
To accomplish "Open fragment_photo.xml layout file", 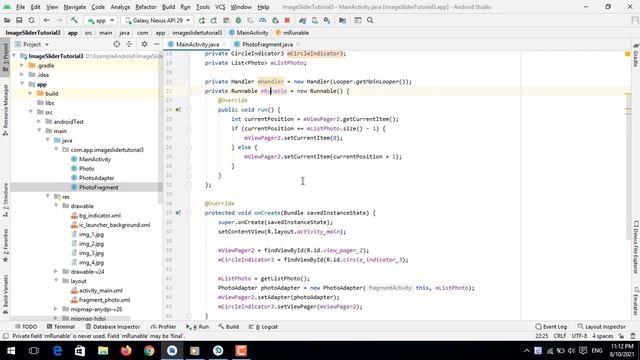I will tap(104, 300).
